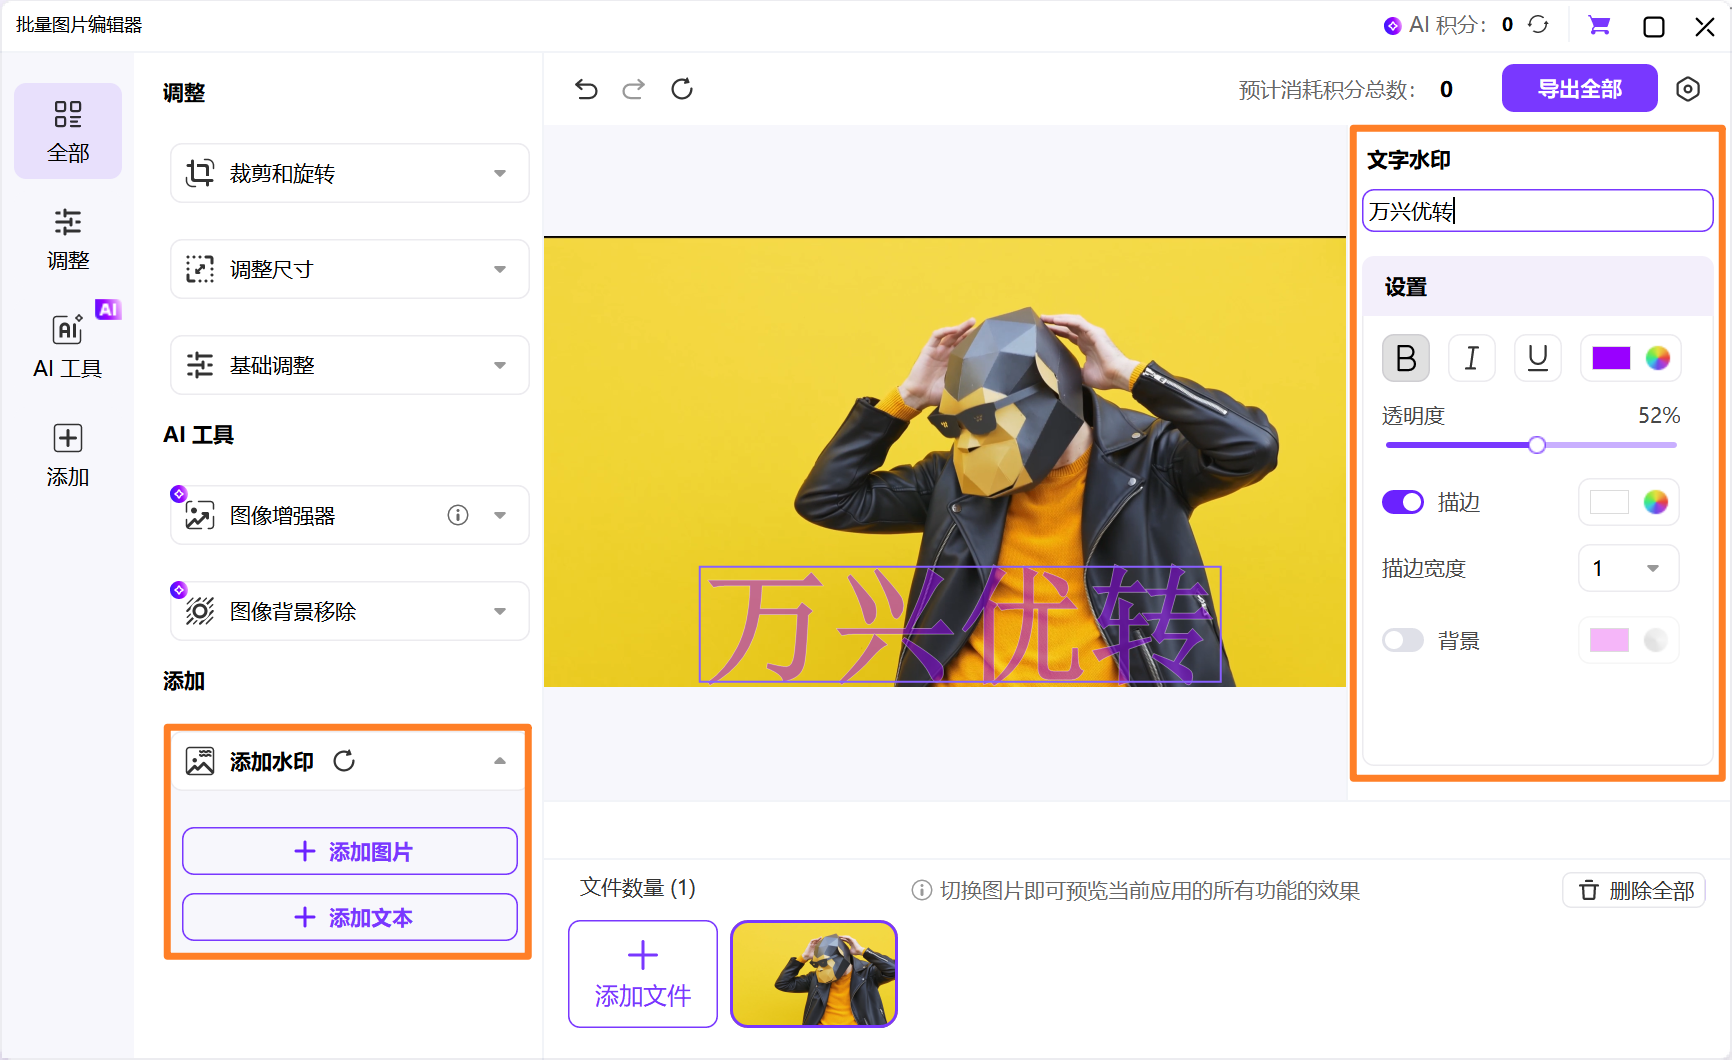Undo the last edit
Image resolution: width=1732 pixels, height=1060 pixels.
[x=586, y=89]
